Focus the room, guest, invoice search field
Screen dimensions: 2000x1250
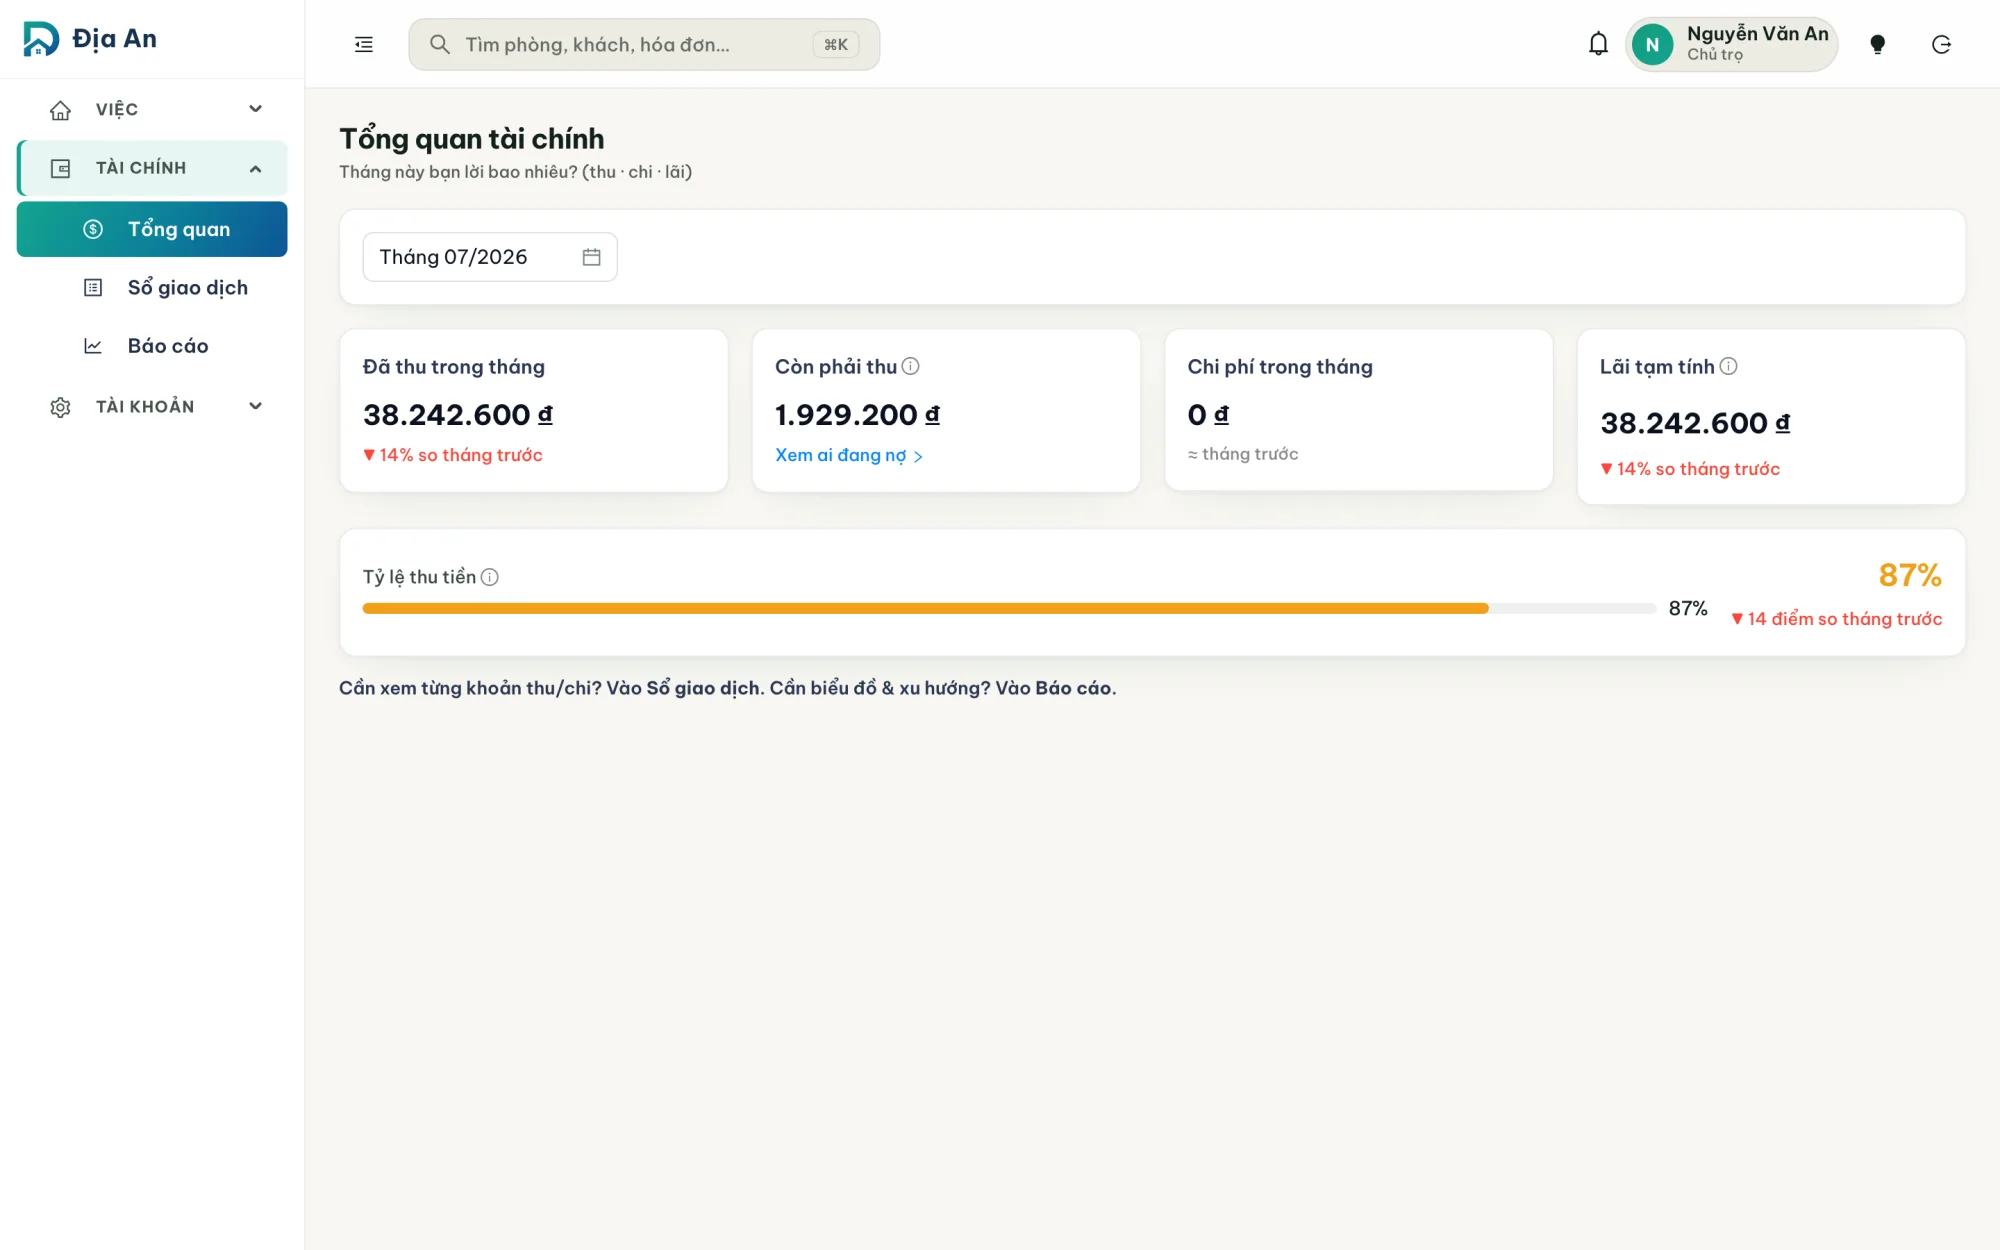[x=644, y=44]
